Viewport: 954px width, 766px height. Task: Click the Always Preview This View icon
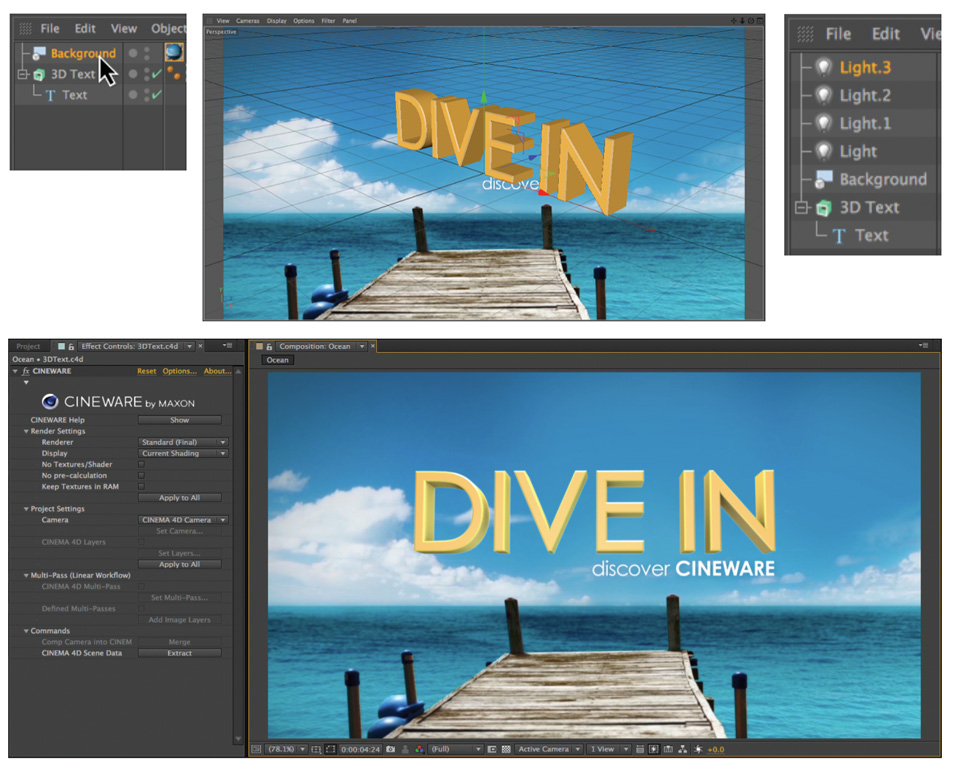[x=256, y=750]
